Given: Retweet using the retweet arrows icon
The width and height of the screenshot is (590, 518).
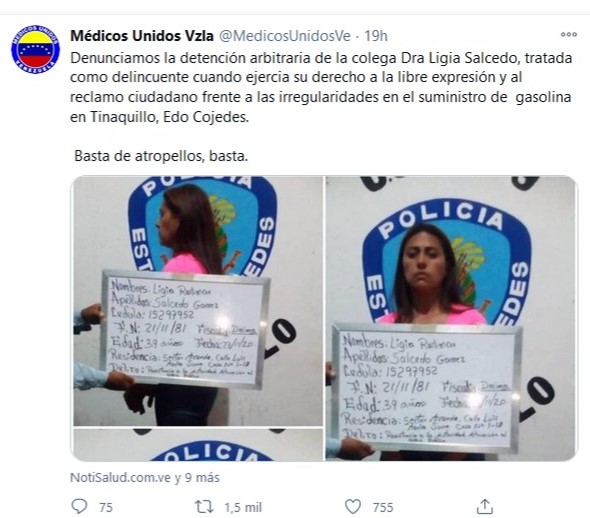Looking at the screenshot, I should [x=204, y=507].
